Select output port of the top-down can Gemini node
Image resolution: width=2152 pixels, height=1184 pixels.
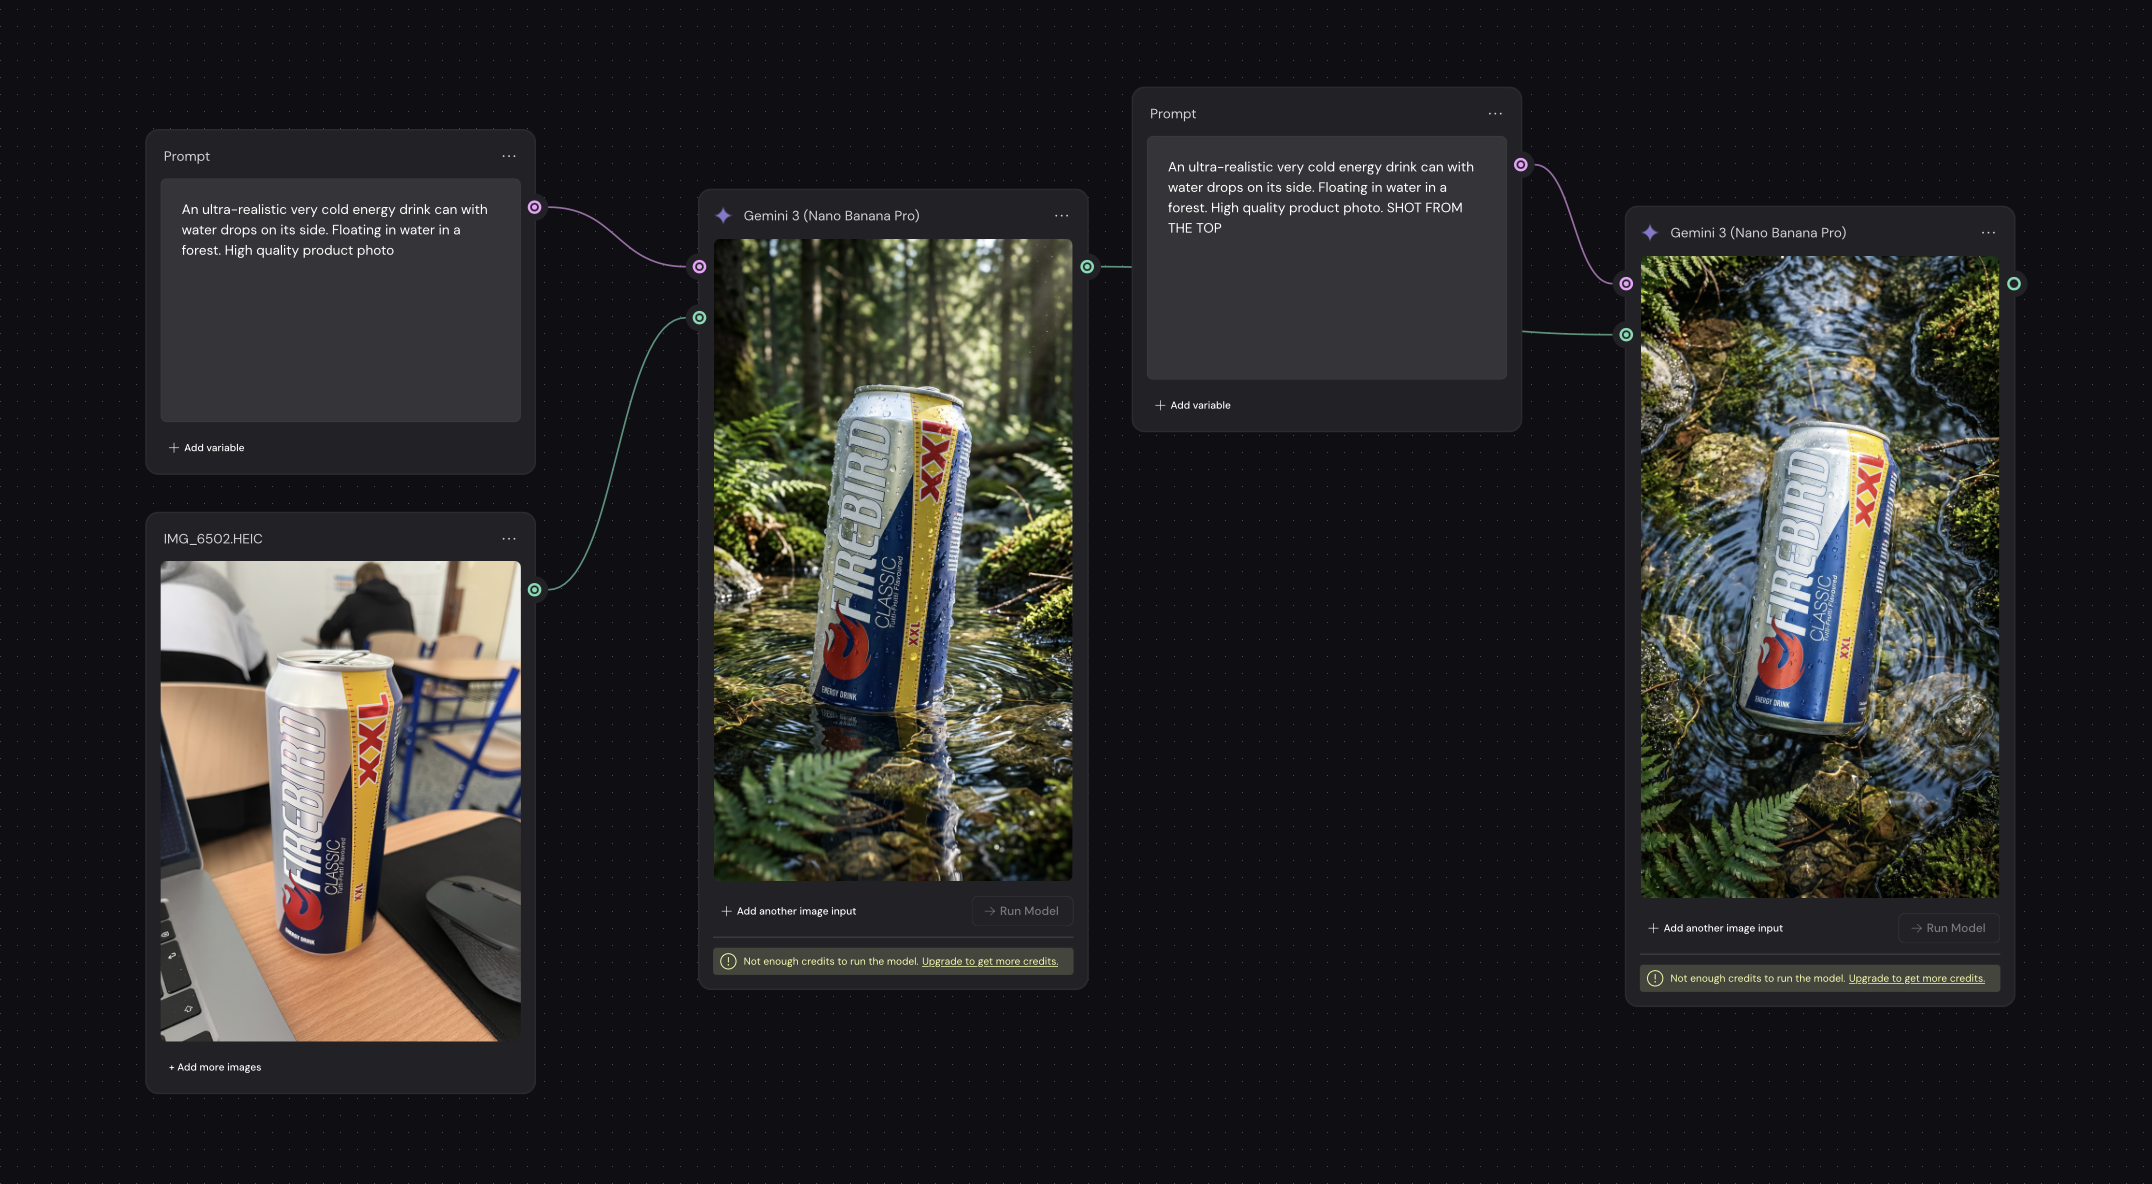point(2014,284)
